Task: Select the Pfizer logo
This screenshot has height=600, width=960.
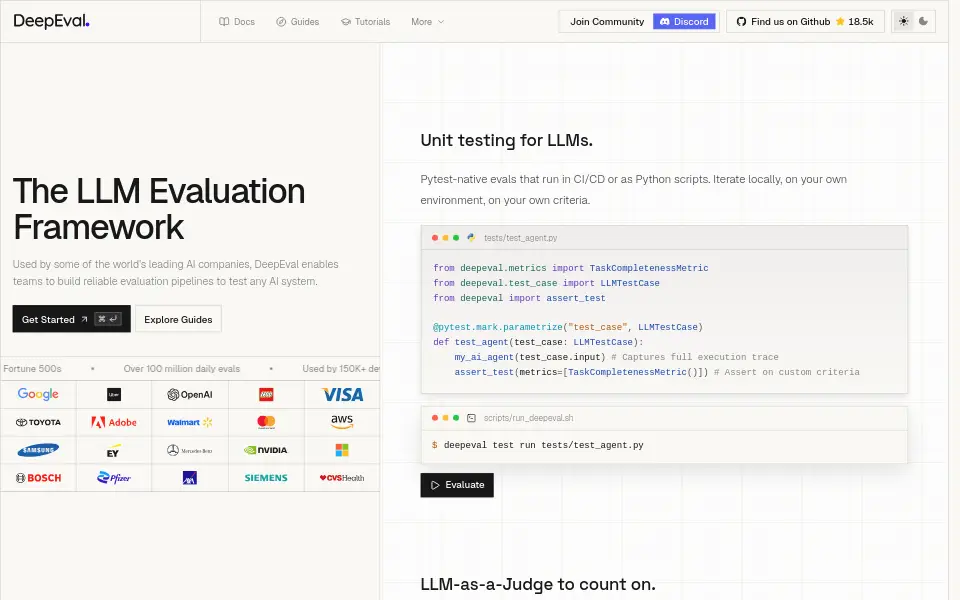Action: point(114,478)
